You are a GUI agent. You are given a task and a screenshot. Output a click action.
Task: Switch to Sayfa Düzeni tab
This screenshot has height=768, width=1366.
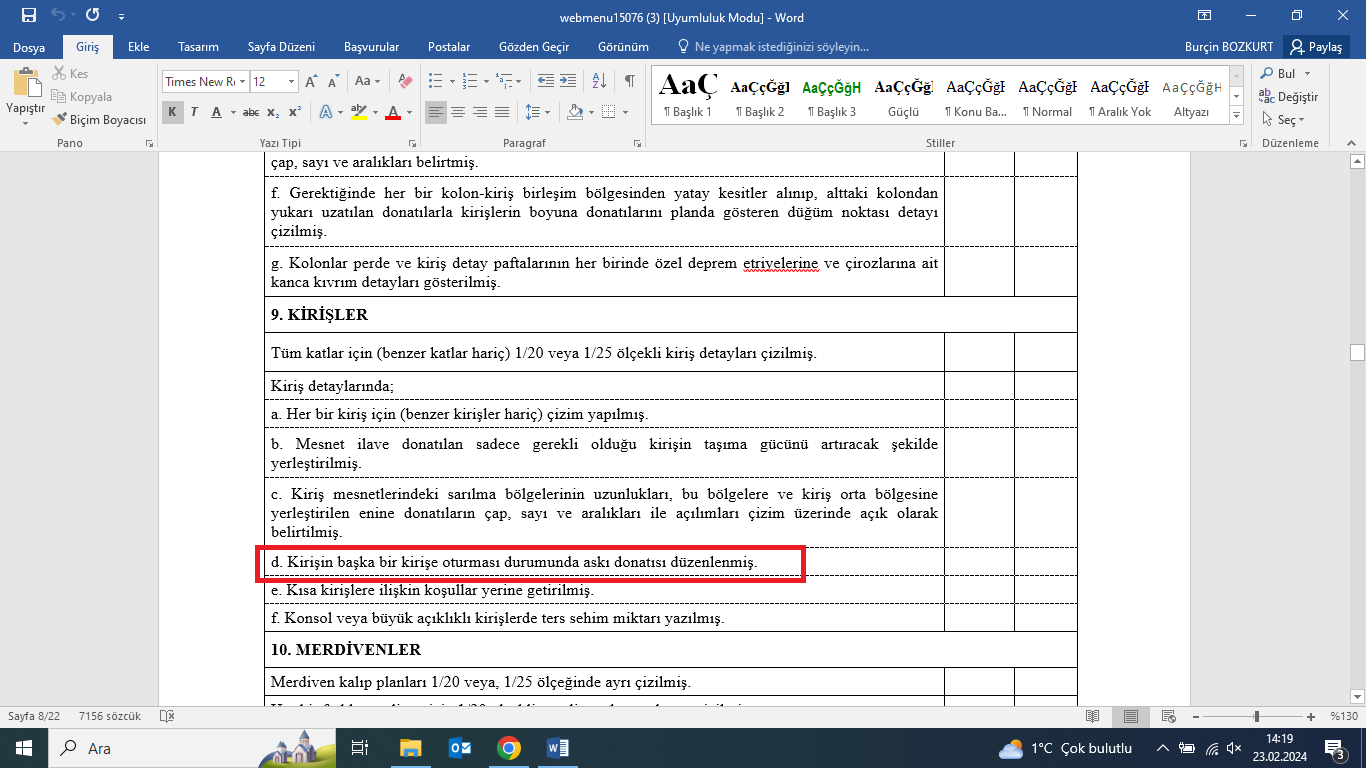point(282,47)
